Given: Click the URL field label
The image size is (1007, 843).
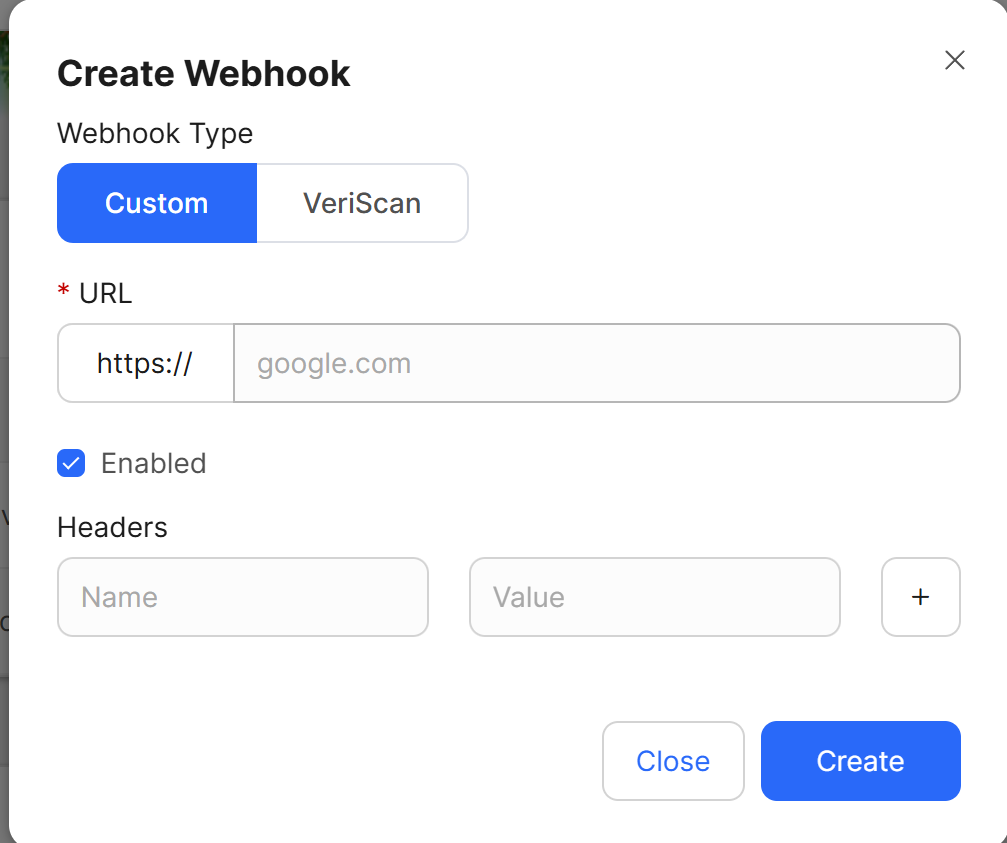Looking at the screenshot, I should (x=105, y=293).
